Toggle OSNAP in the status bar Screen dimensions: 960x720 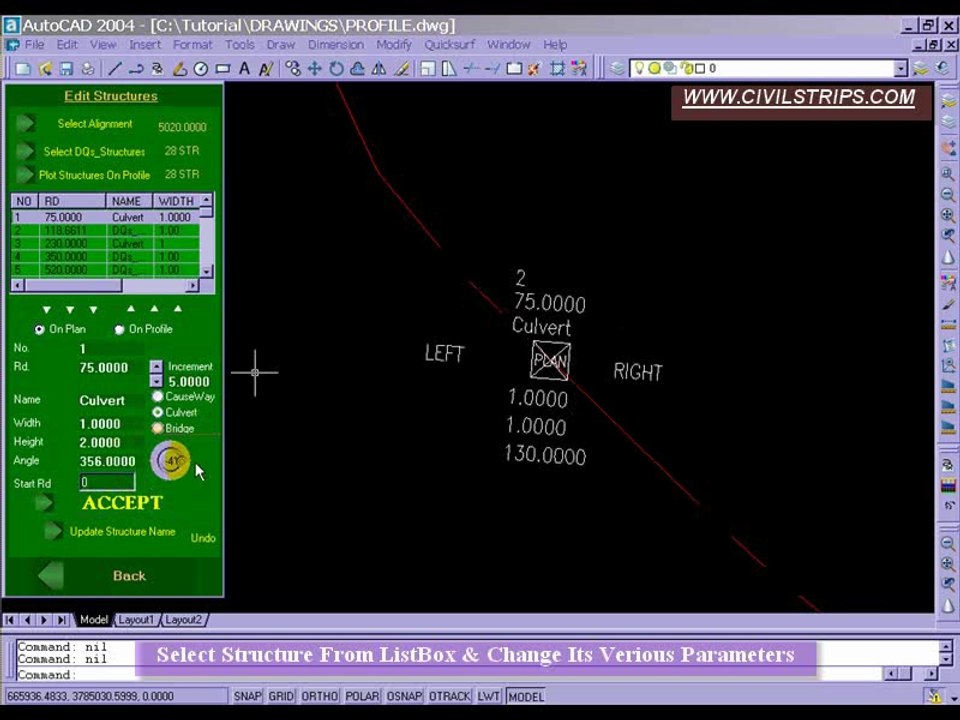coord(404,696)
